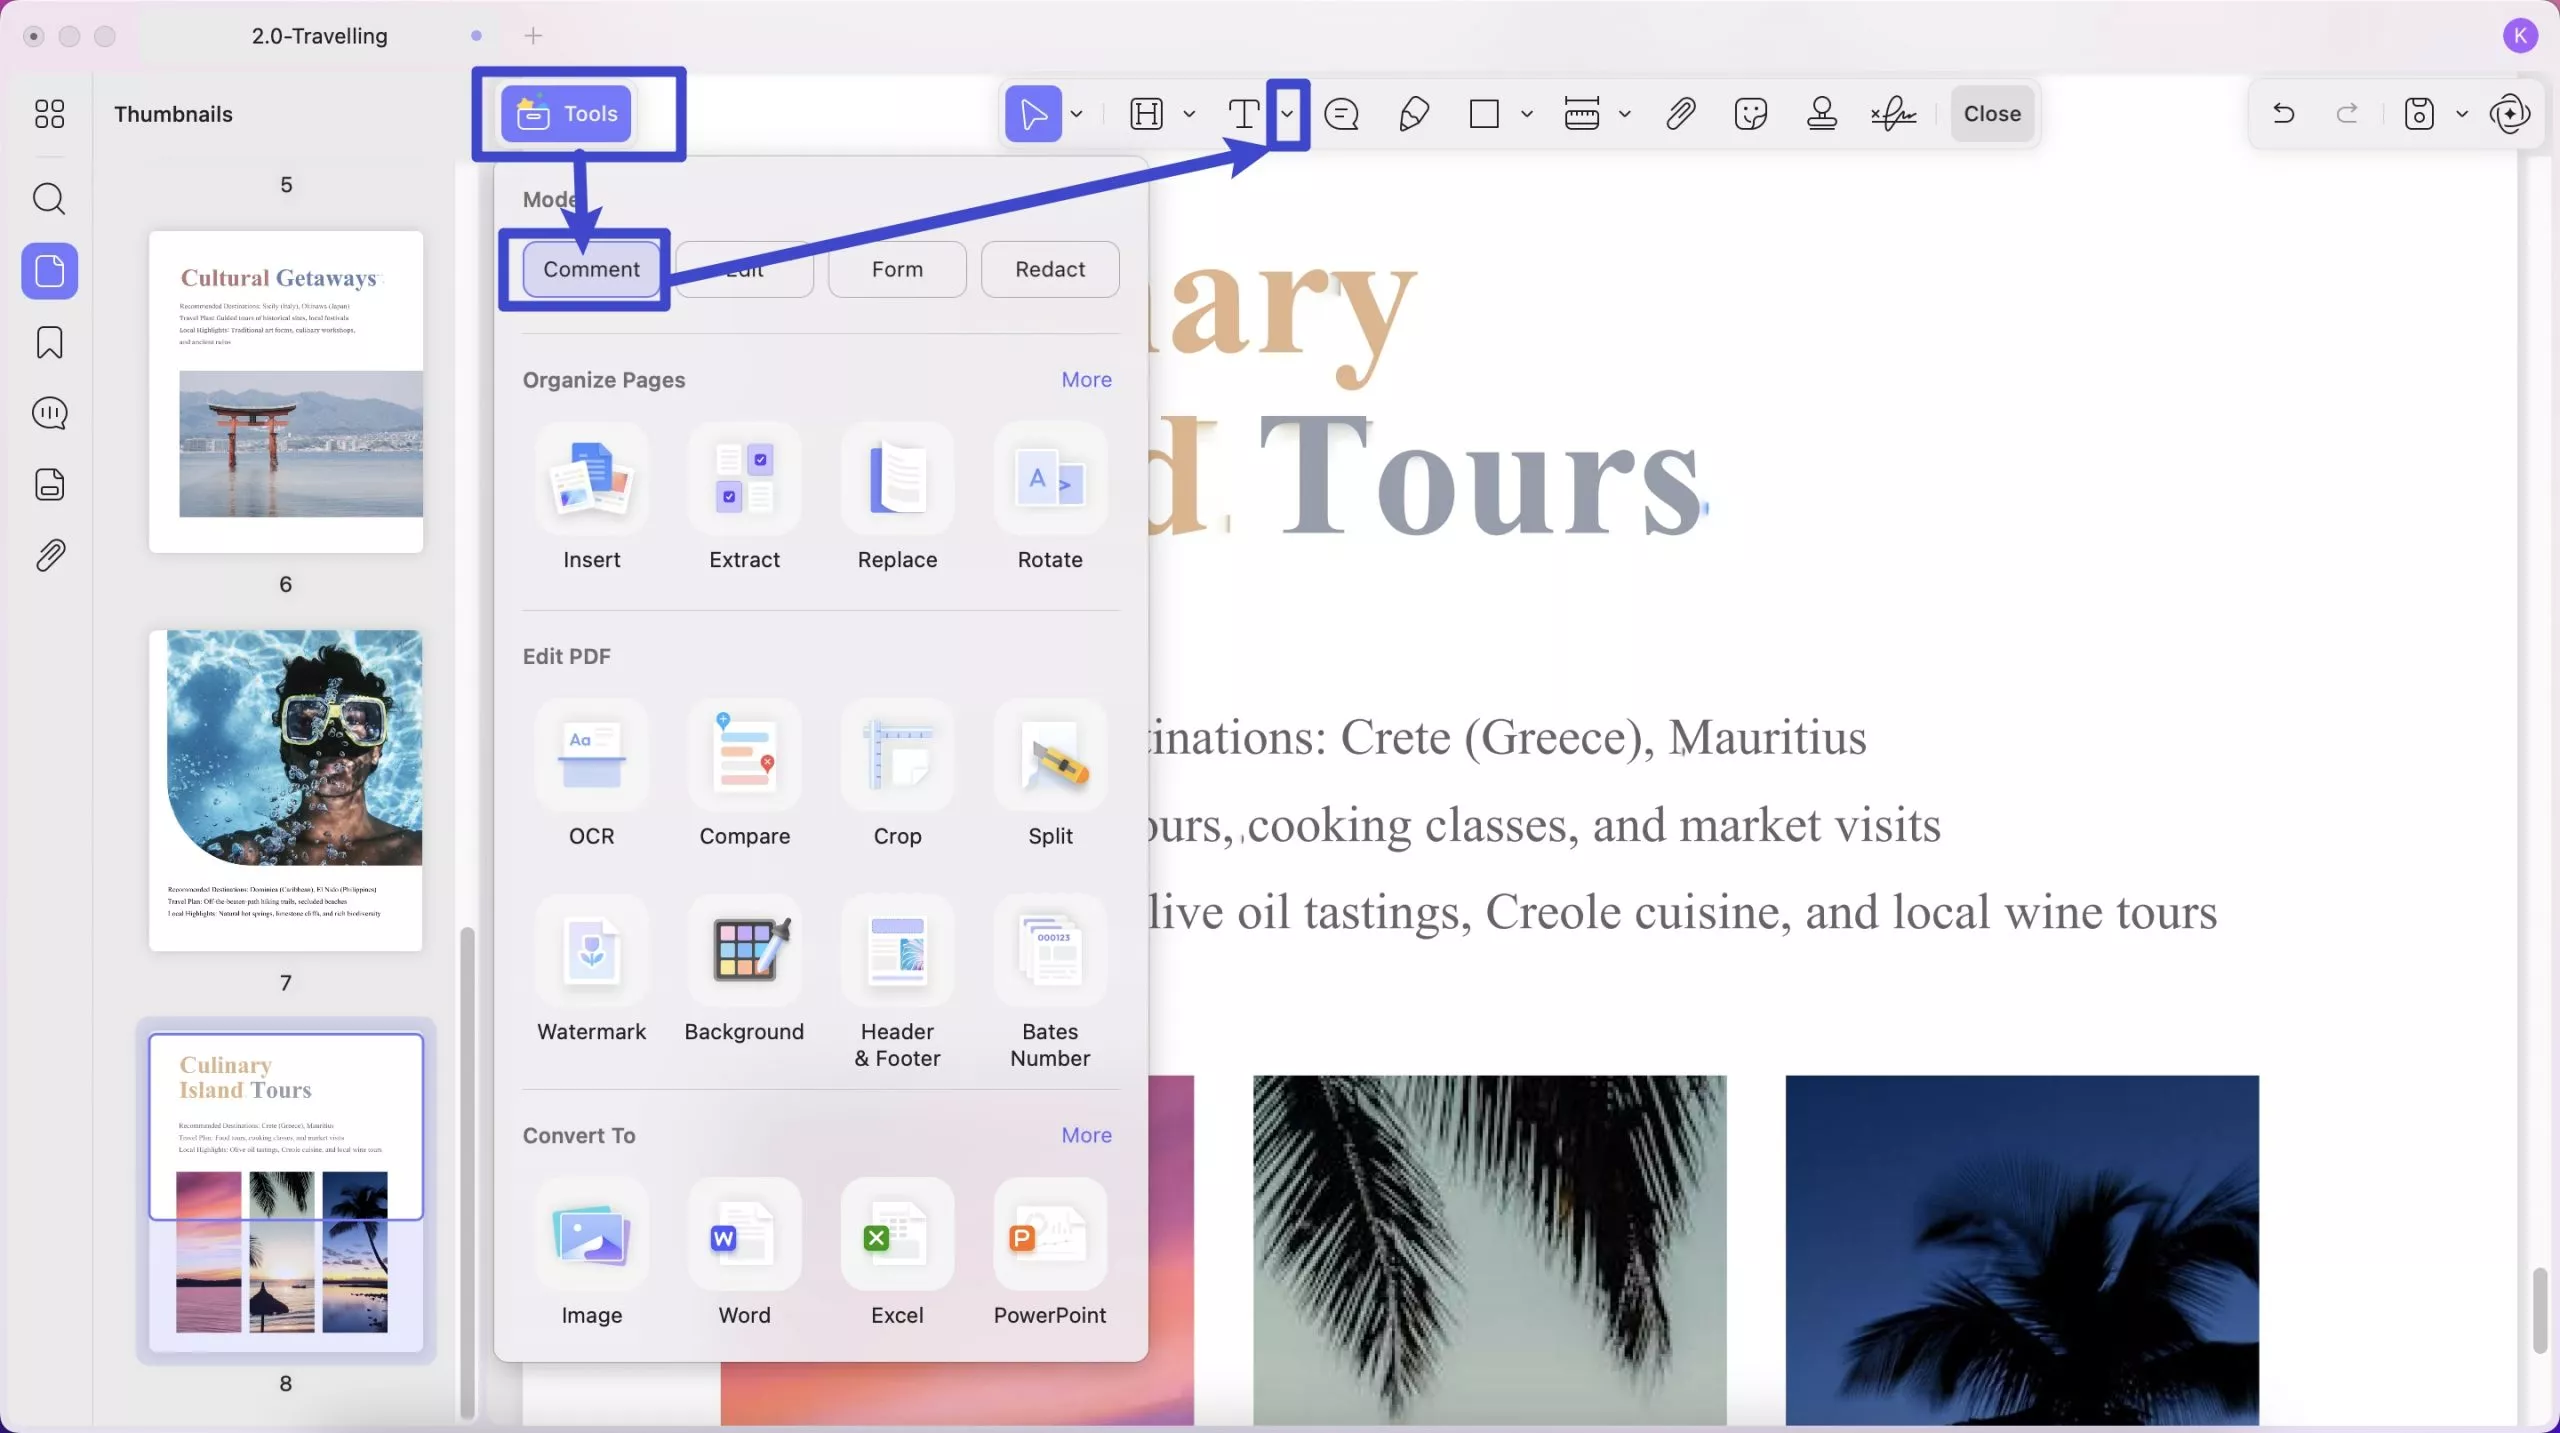
Task: Select the attachment paperclip toolbar icon
Action: pos(1680,114)
